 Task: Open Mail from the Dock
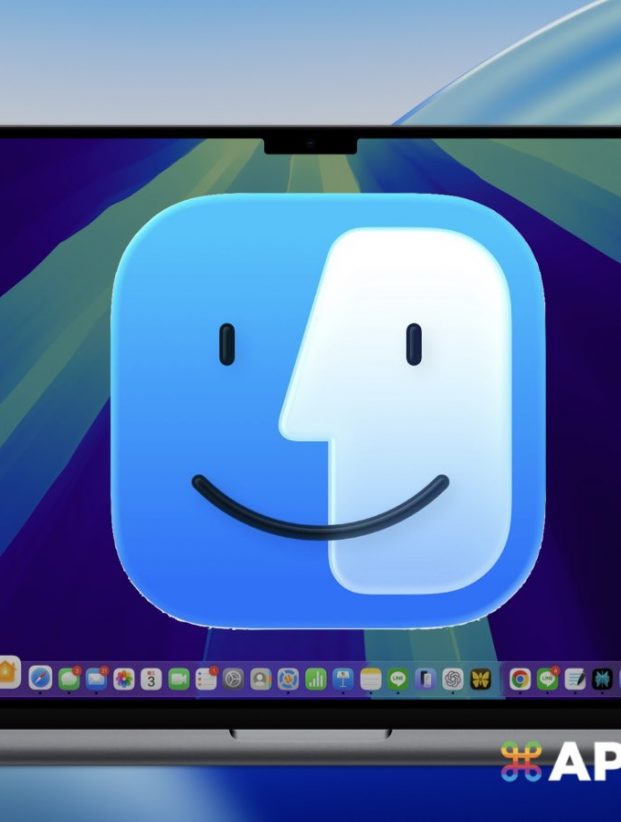[x=96, y=679]
